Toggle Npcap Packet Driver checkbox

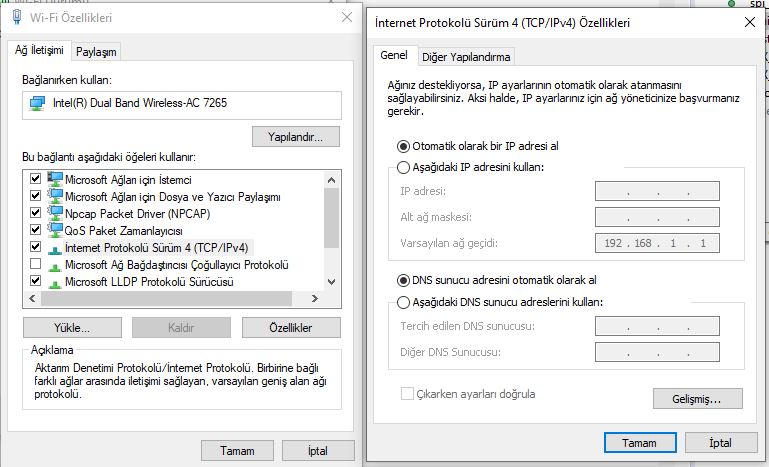pyautogui.click(x=35, y=212)
